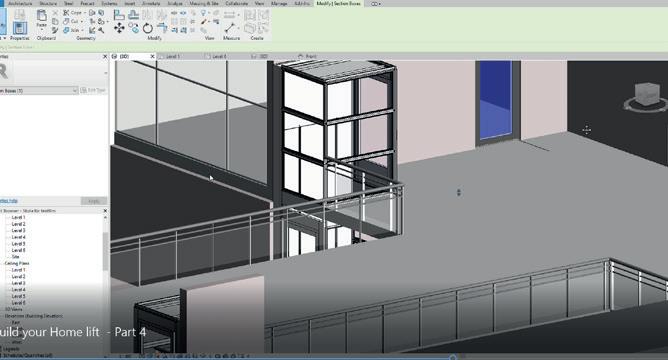Click the Project Browser vertical scrollbar
This screenshot has height=360, width=668.
coord(105,251)
